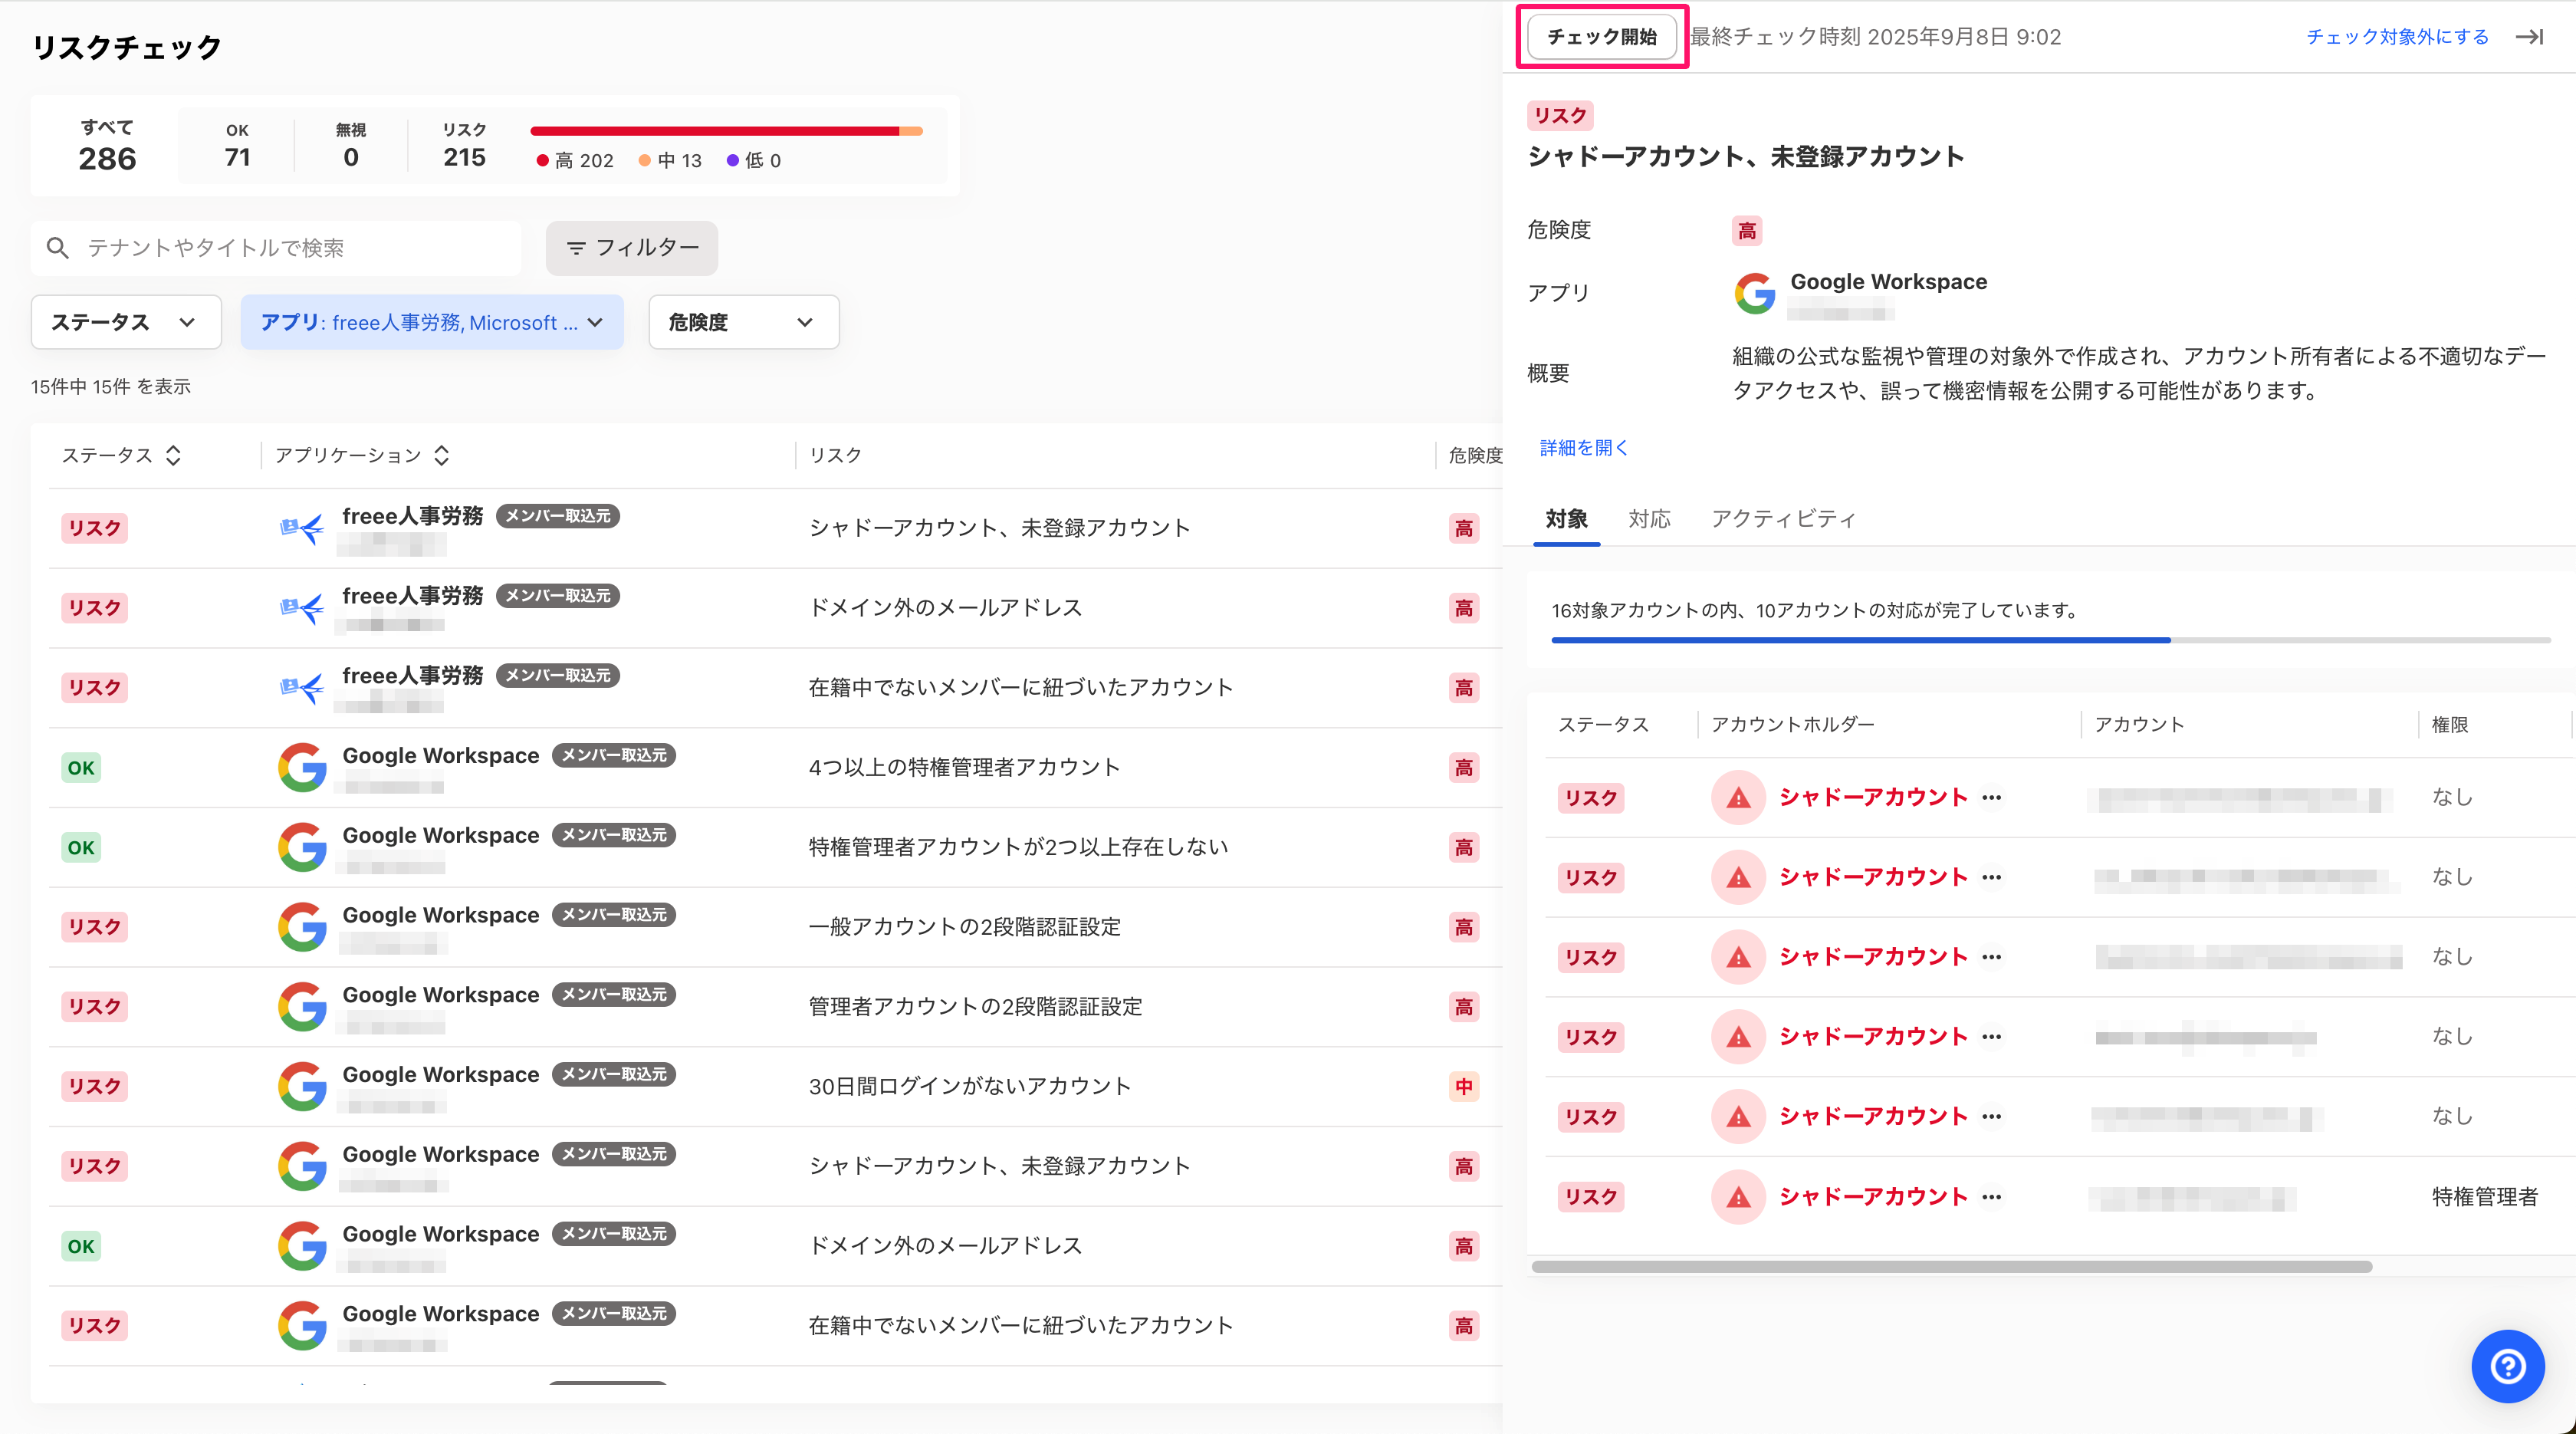2576x1434 pixels.
Task: Click 特権管理者 permission cell
Action: [x=2484, y=1197]
